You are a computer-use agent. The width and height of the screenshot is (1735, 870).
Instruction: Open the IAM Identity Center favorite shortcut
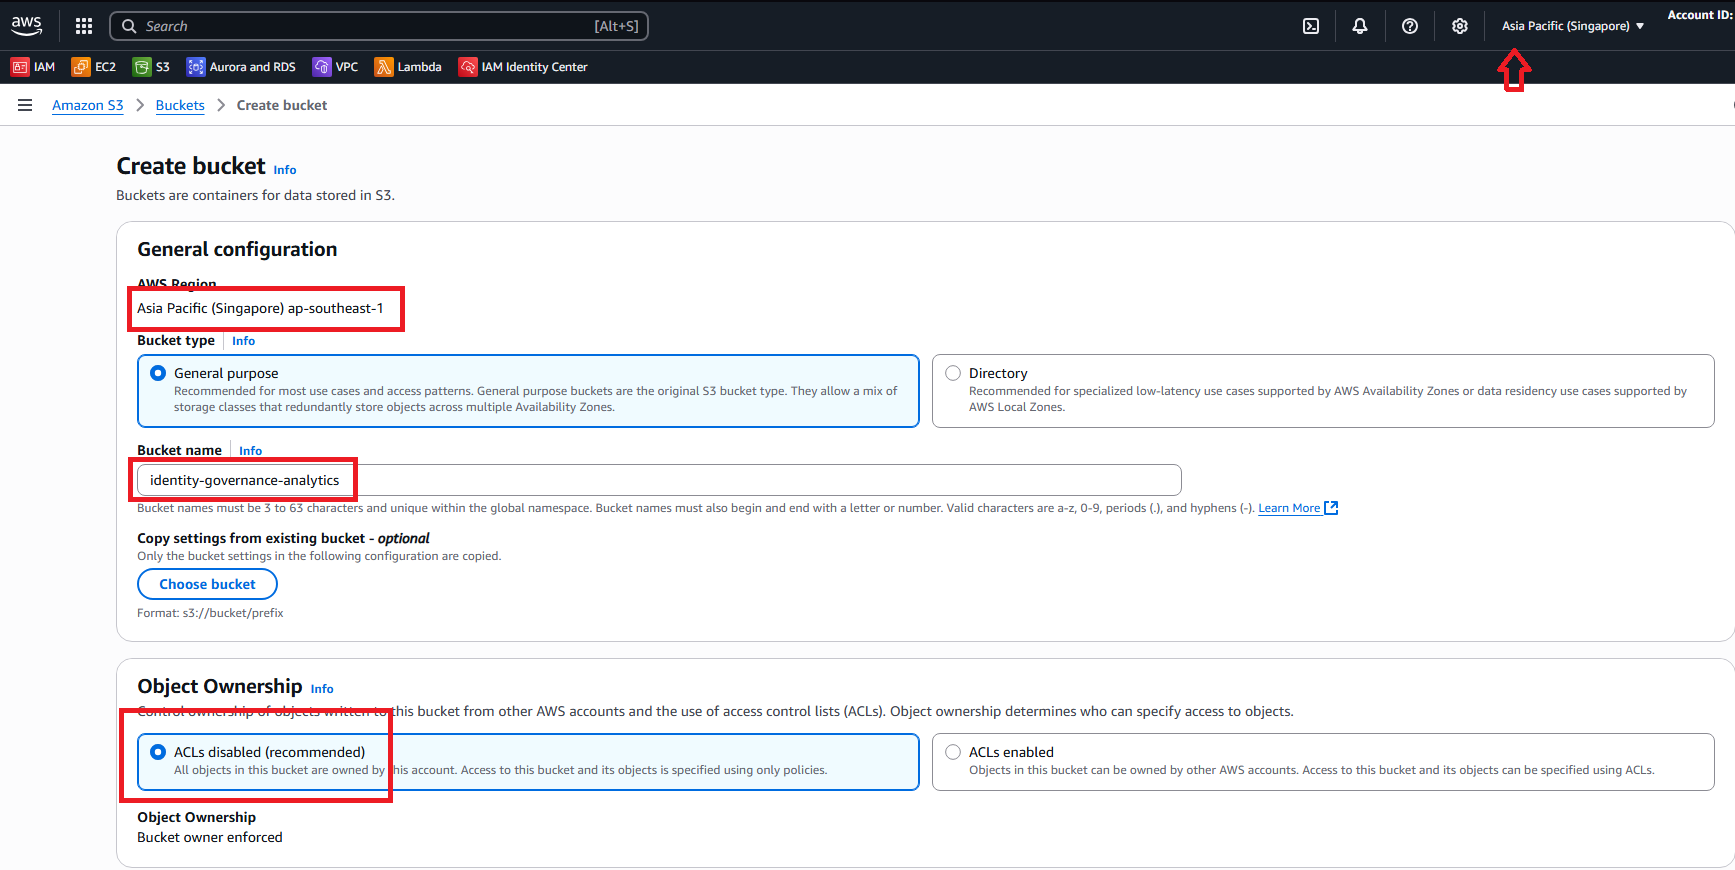click(x=523, y=67)
